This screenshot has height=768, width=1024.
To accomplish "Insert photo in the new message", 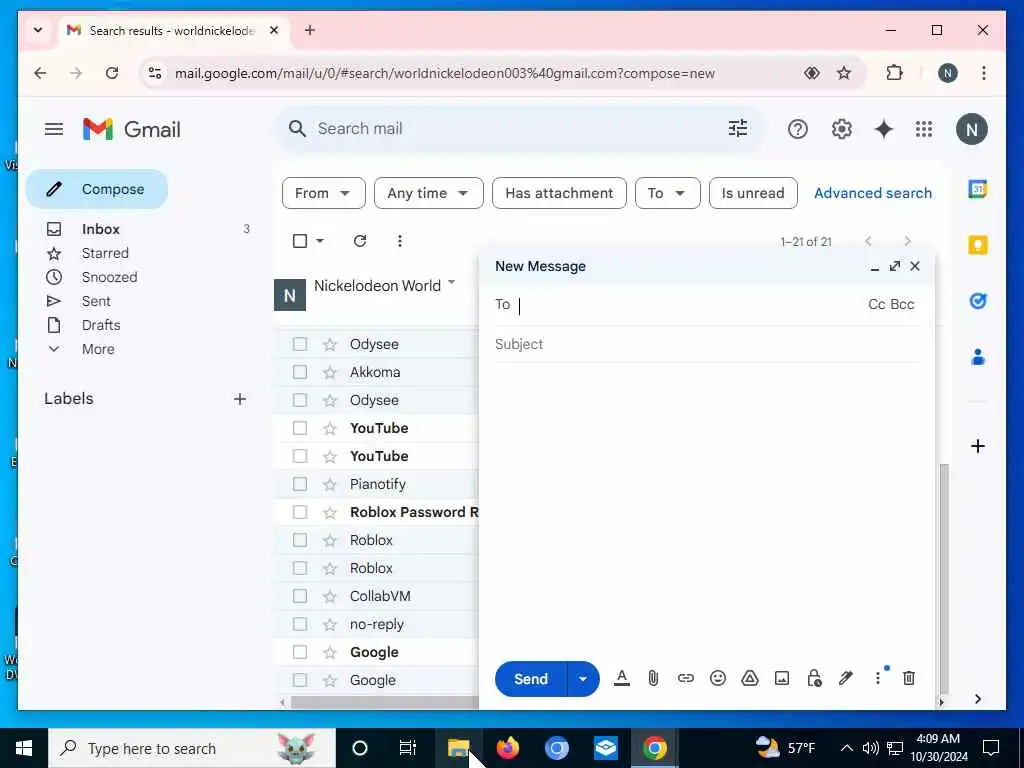I will [x=782, y=679].
